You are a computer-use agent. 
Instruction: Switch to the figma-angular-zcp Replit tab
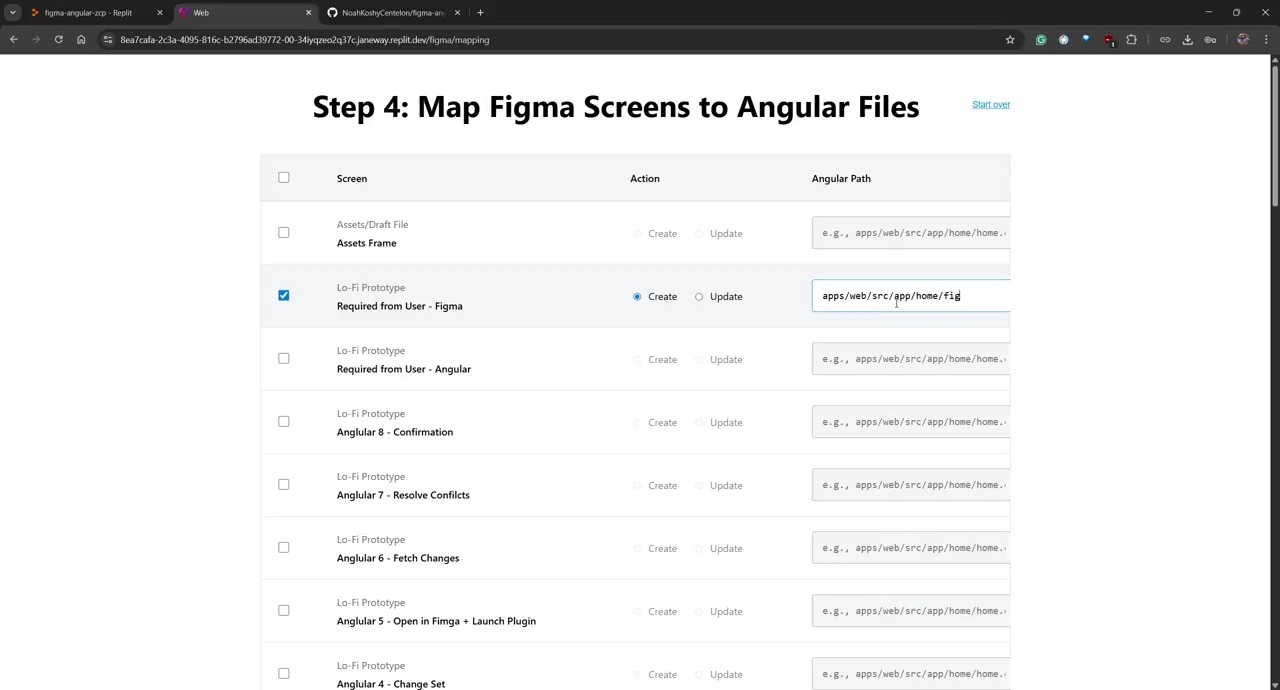[88, 13]
